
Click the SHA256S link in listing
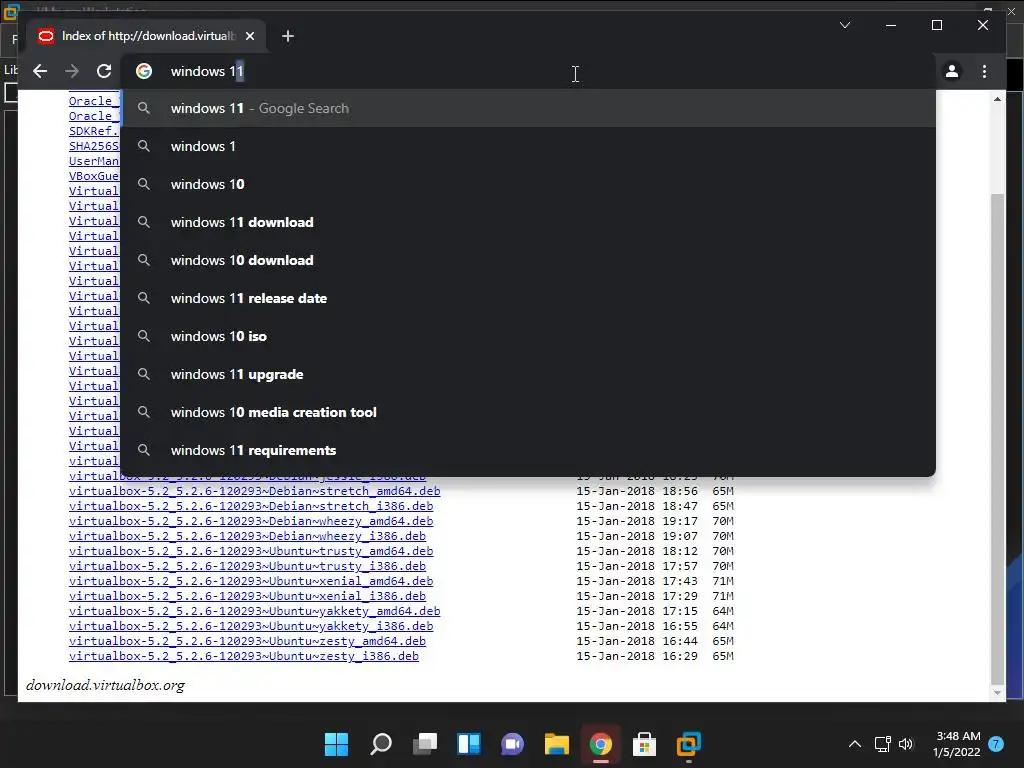(94, 146)
